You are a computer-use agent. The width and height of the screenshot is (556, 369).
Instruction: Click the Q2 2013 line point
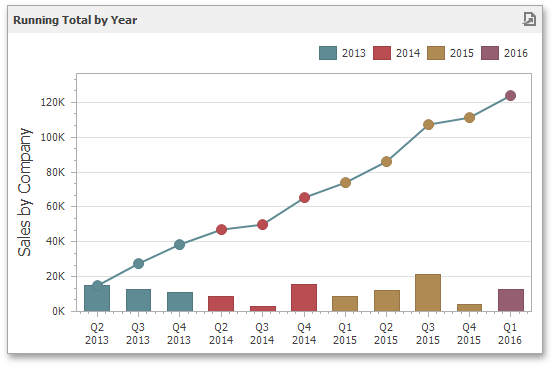[x=98, y=285]
